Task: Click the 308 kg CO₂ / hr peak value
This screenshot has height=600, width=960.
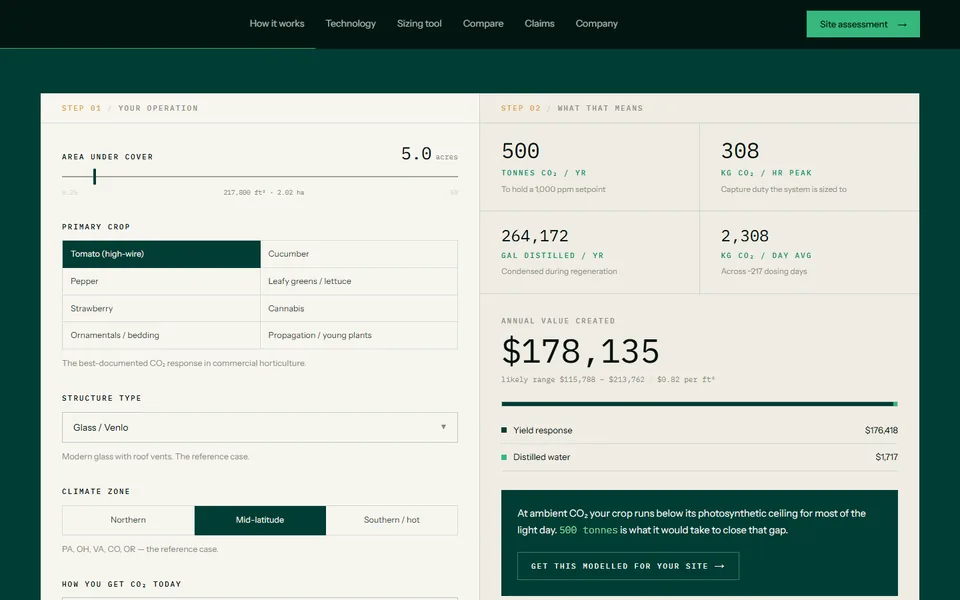Action: pyautogui.click(x=740, y=151)
